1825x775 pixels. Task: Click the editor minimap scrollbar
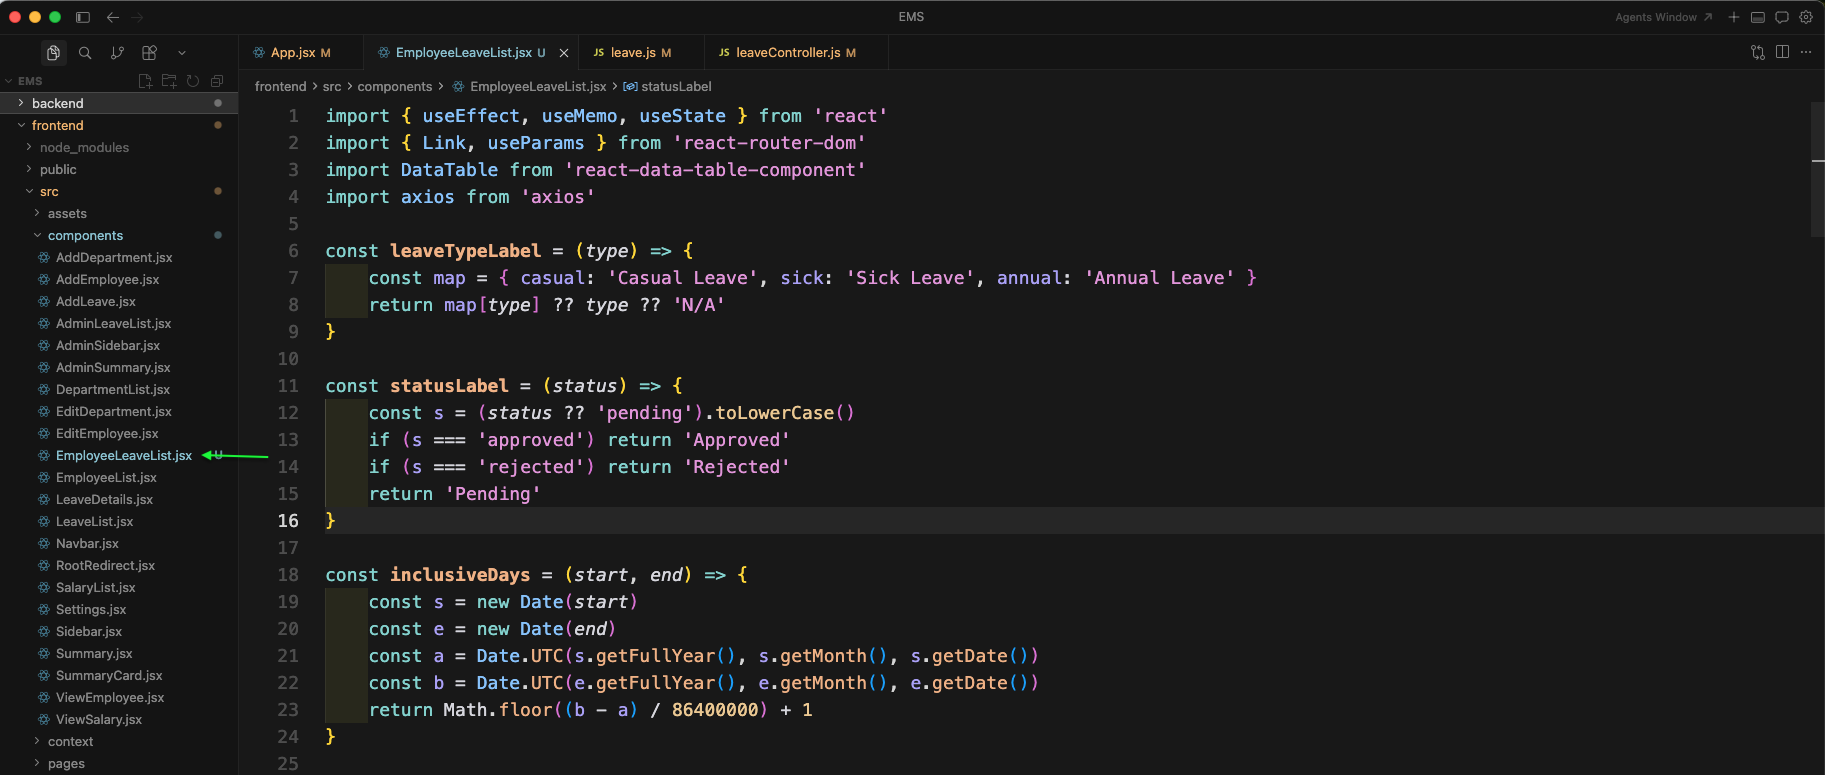click(x=1817, y=168)
